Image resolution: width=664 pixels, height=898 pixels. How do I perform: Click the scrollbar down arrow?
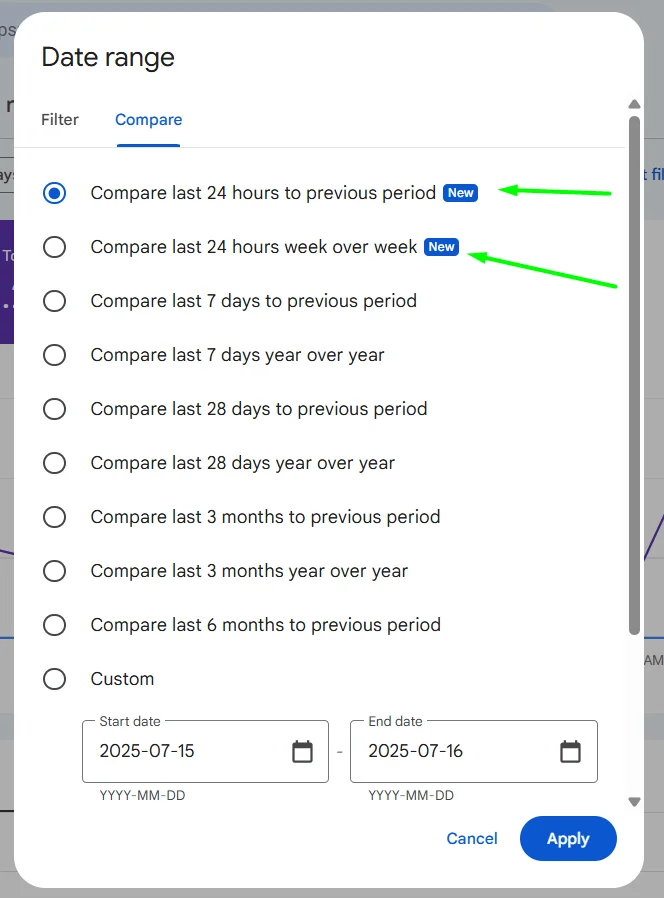click(634, 802)
